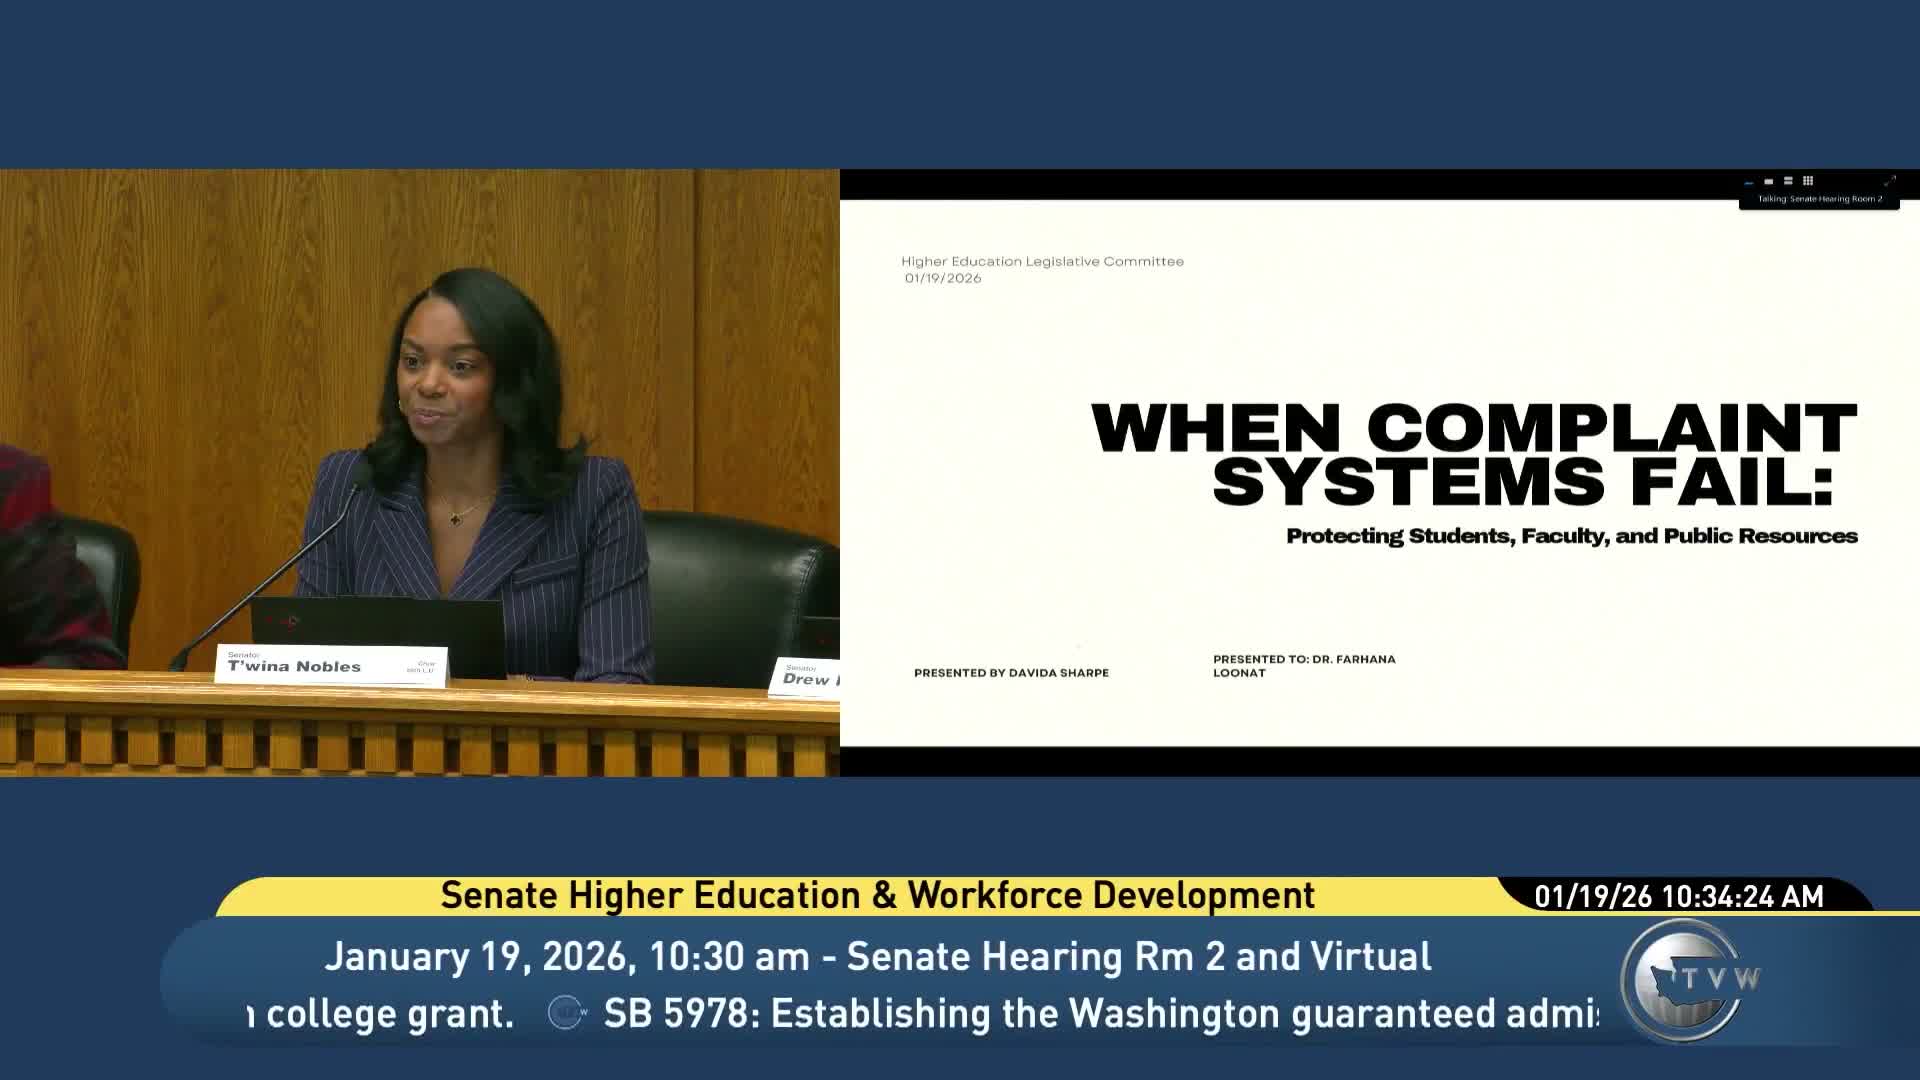Click the SB 5978 ticker text

[x=1100, y=1013]
